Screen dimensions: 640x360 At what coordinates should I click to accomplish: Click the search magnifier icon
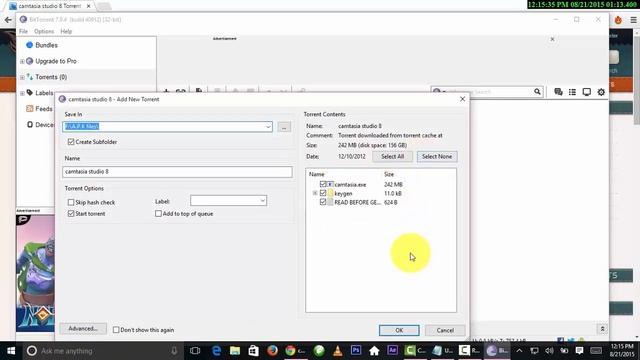[537, 92]
